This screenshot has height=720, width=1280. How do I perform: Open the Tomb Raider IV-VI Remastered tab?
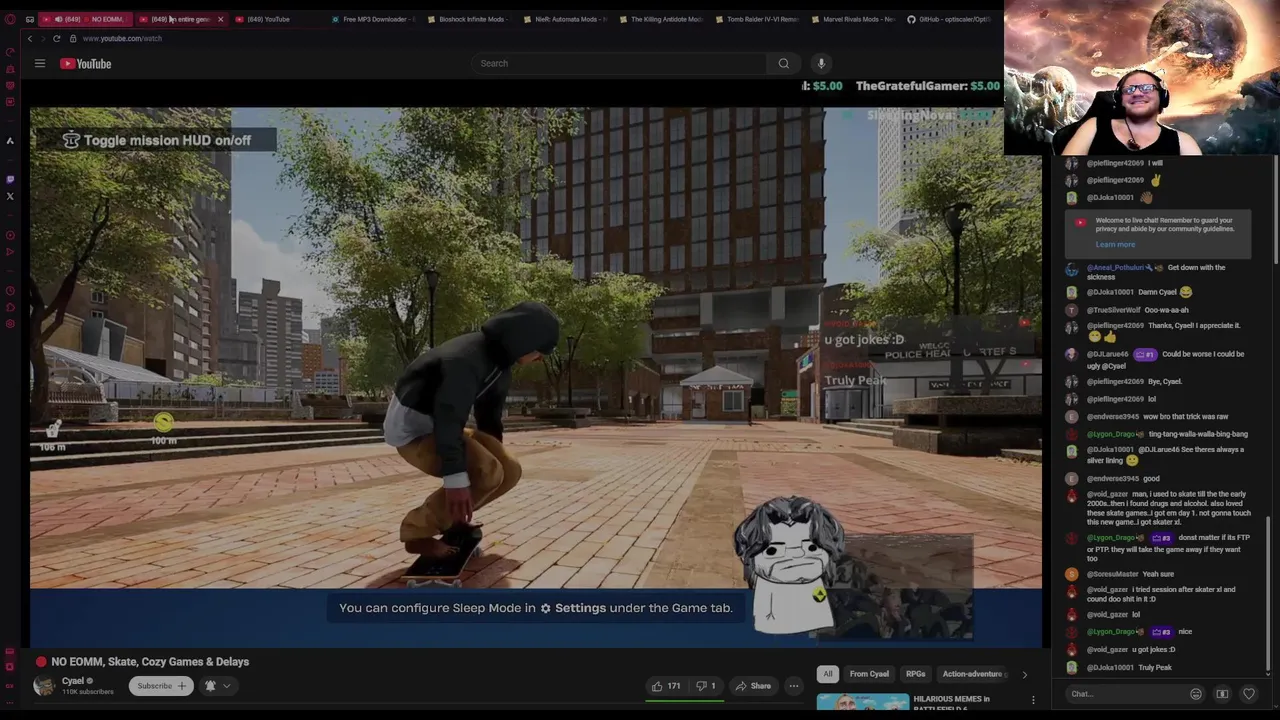[x=756, y=19]
